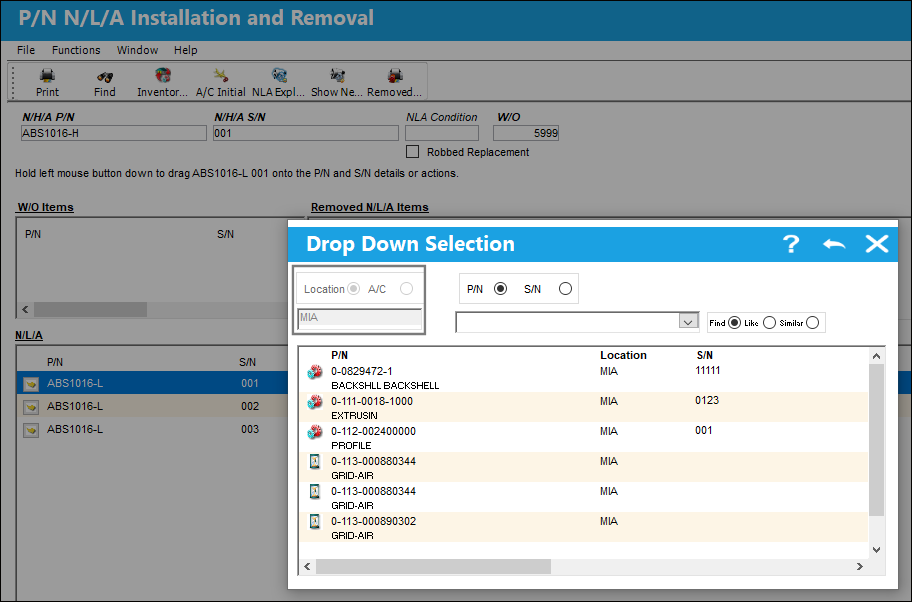Select icon for part 0-113-000890302
The width and height of the screenshot is (912, 602).
coord(315,521)
